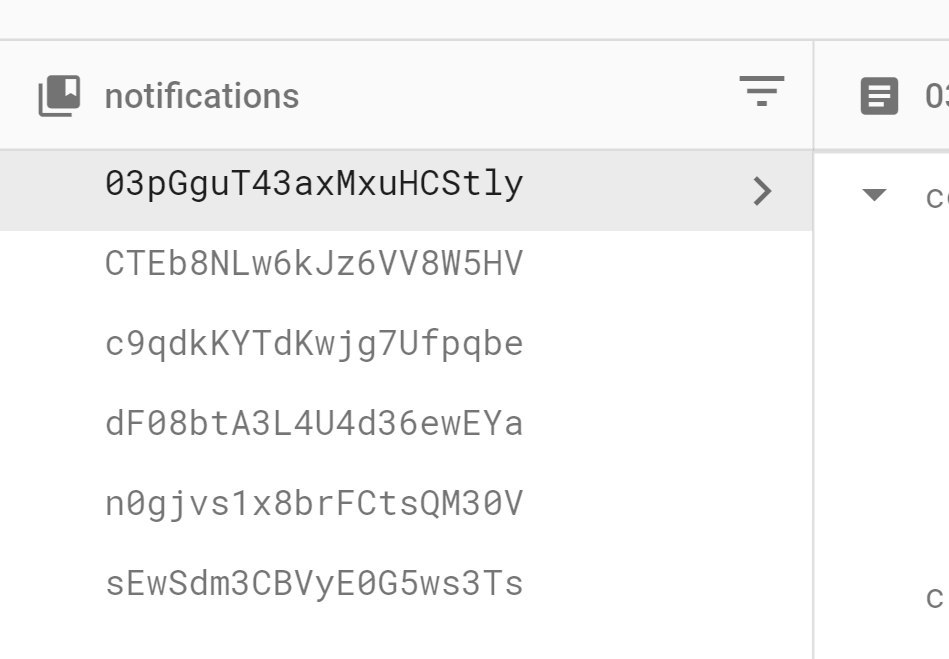Collapse the field using the triangle arrow
Viewport: 949px width, 659px height.
click(x=874, y=195)
